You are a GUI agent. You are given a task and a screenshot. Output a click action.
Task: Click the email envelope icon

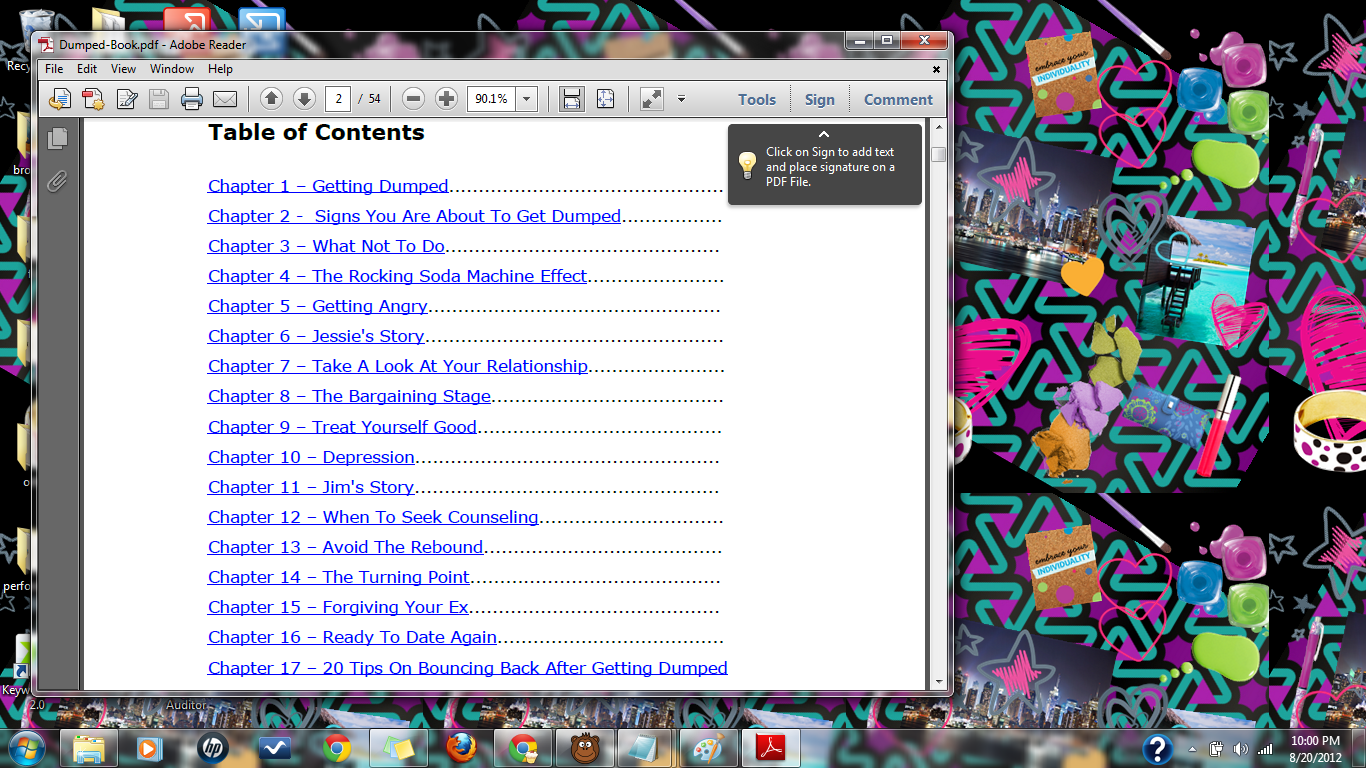click(x=224, y=99)
